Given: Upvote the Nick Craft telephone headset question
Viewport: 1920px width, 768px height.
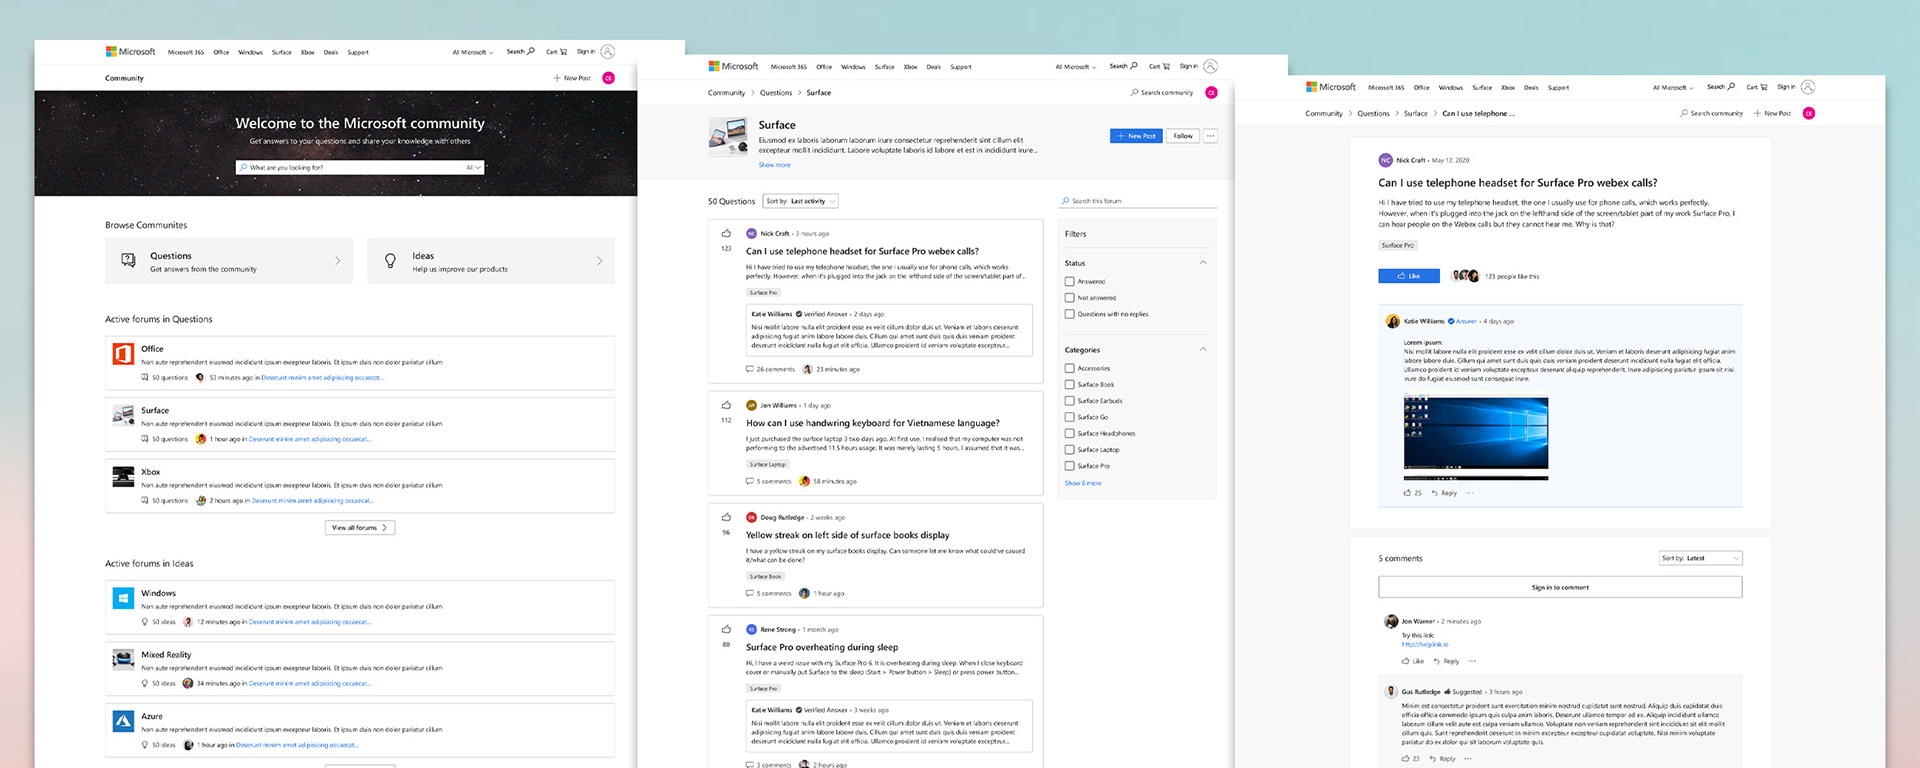Looking at the screenshot, I should [x=726, y=234].
